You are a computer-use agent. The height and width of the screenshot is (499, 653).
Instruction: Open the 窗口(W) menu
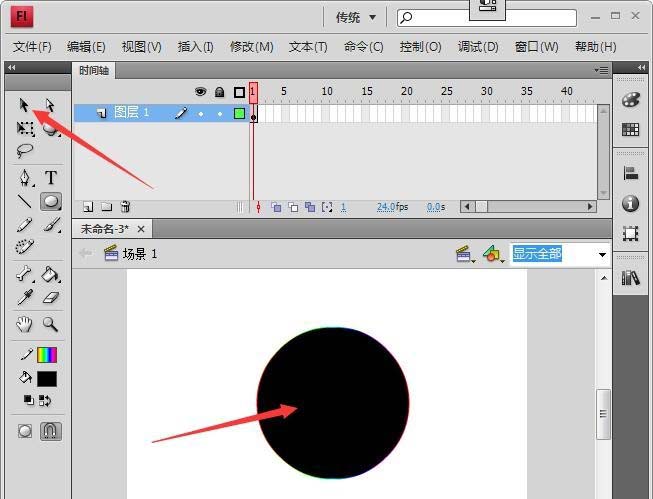click(536, 47)
